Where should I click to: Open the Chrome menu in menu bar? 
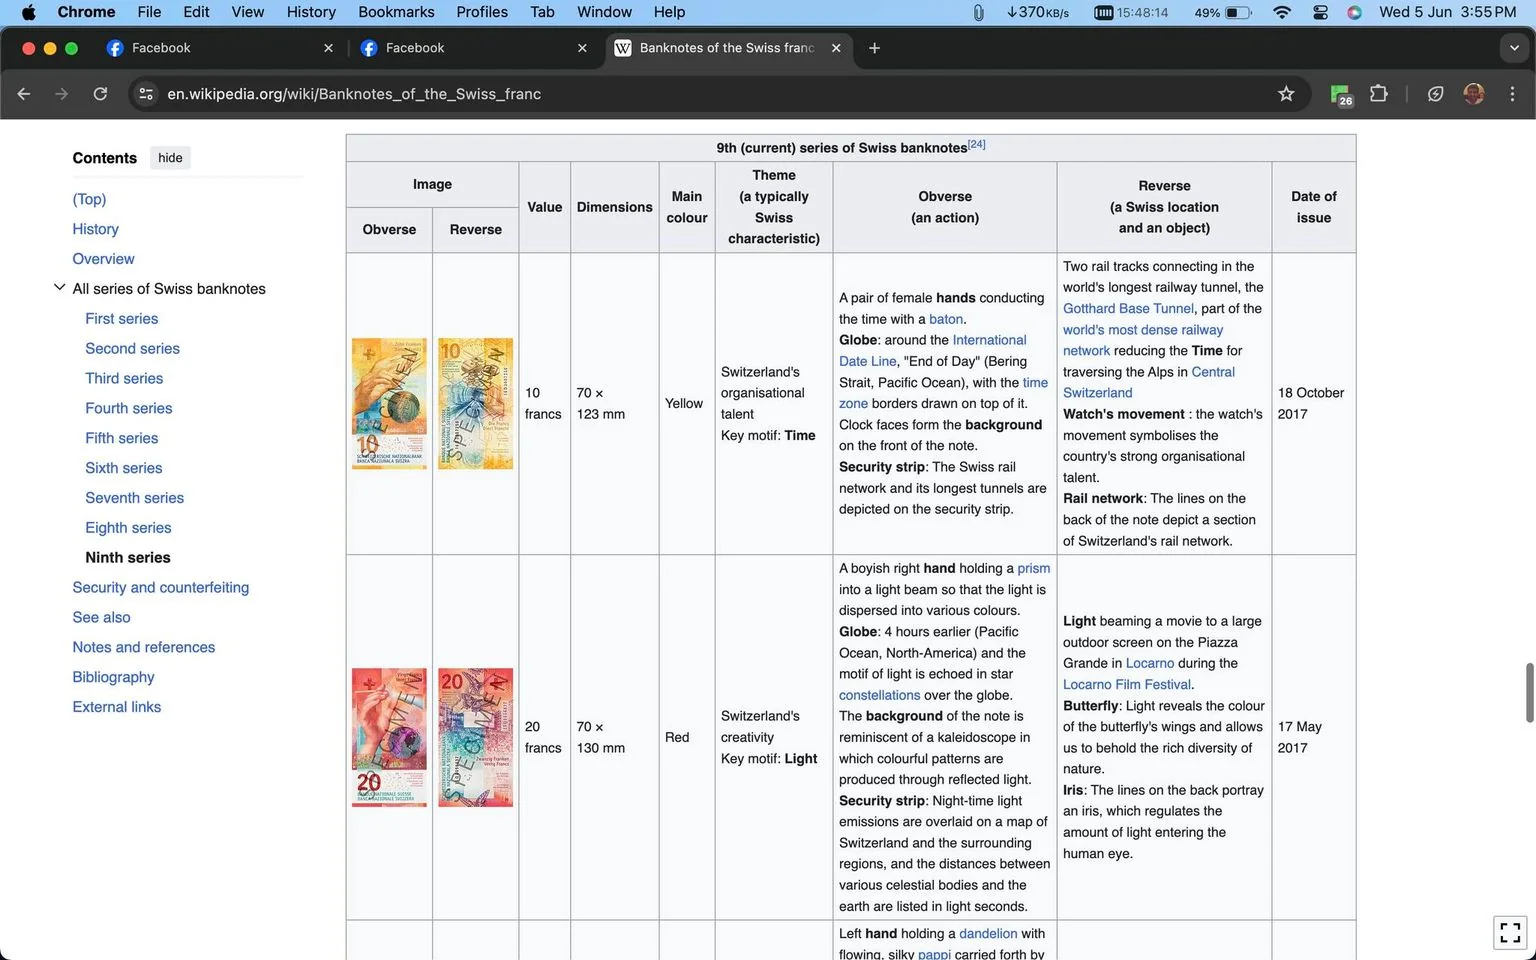pos(86,12)
